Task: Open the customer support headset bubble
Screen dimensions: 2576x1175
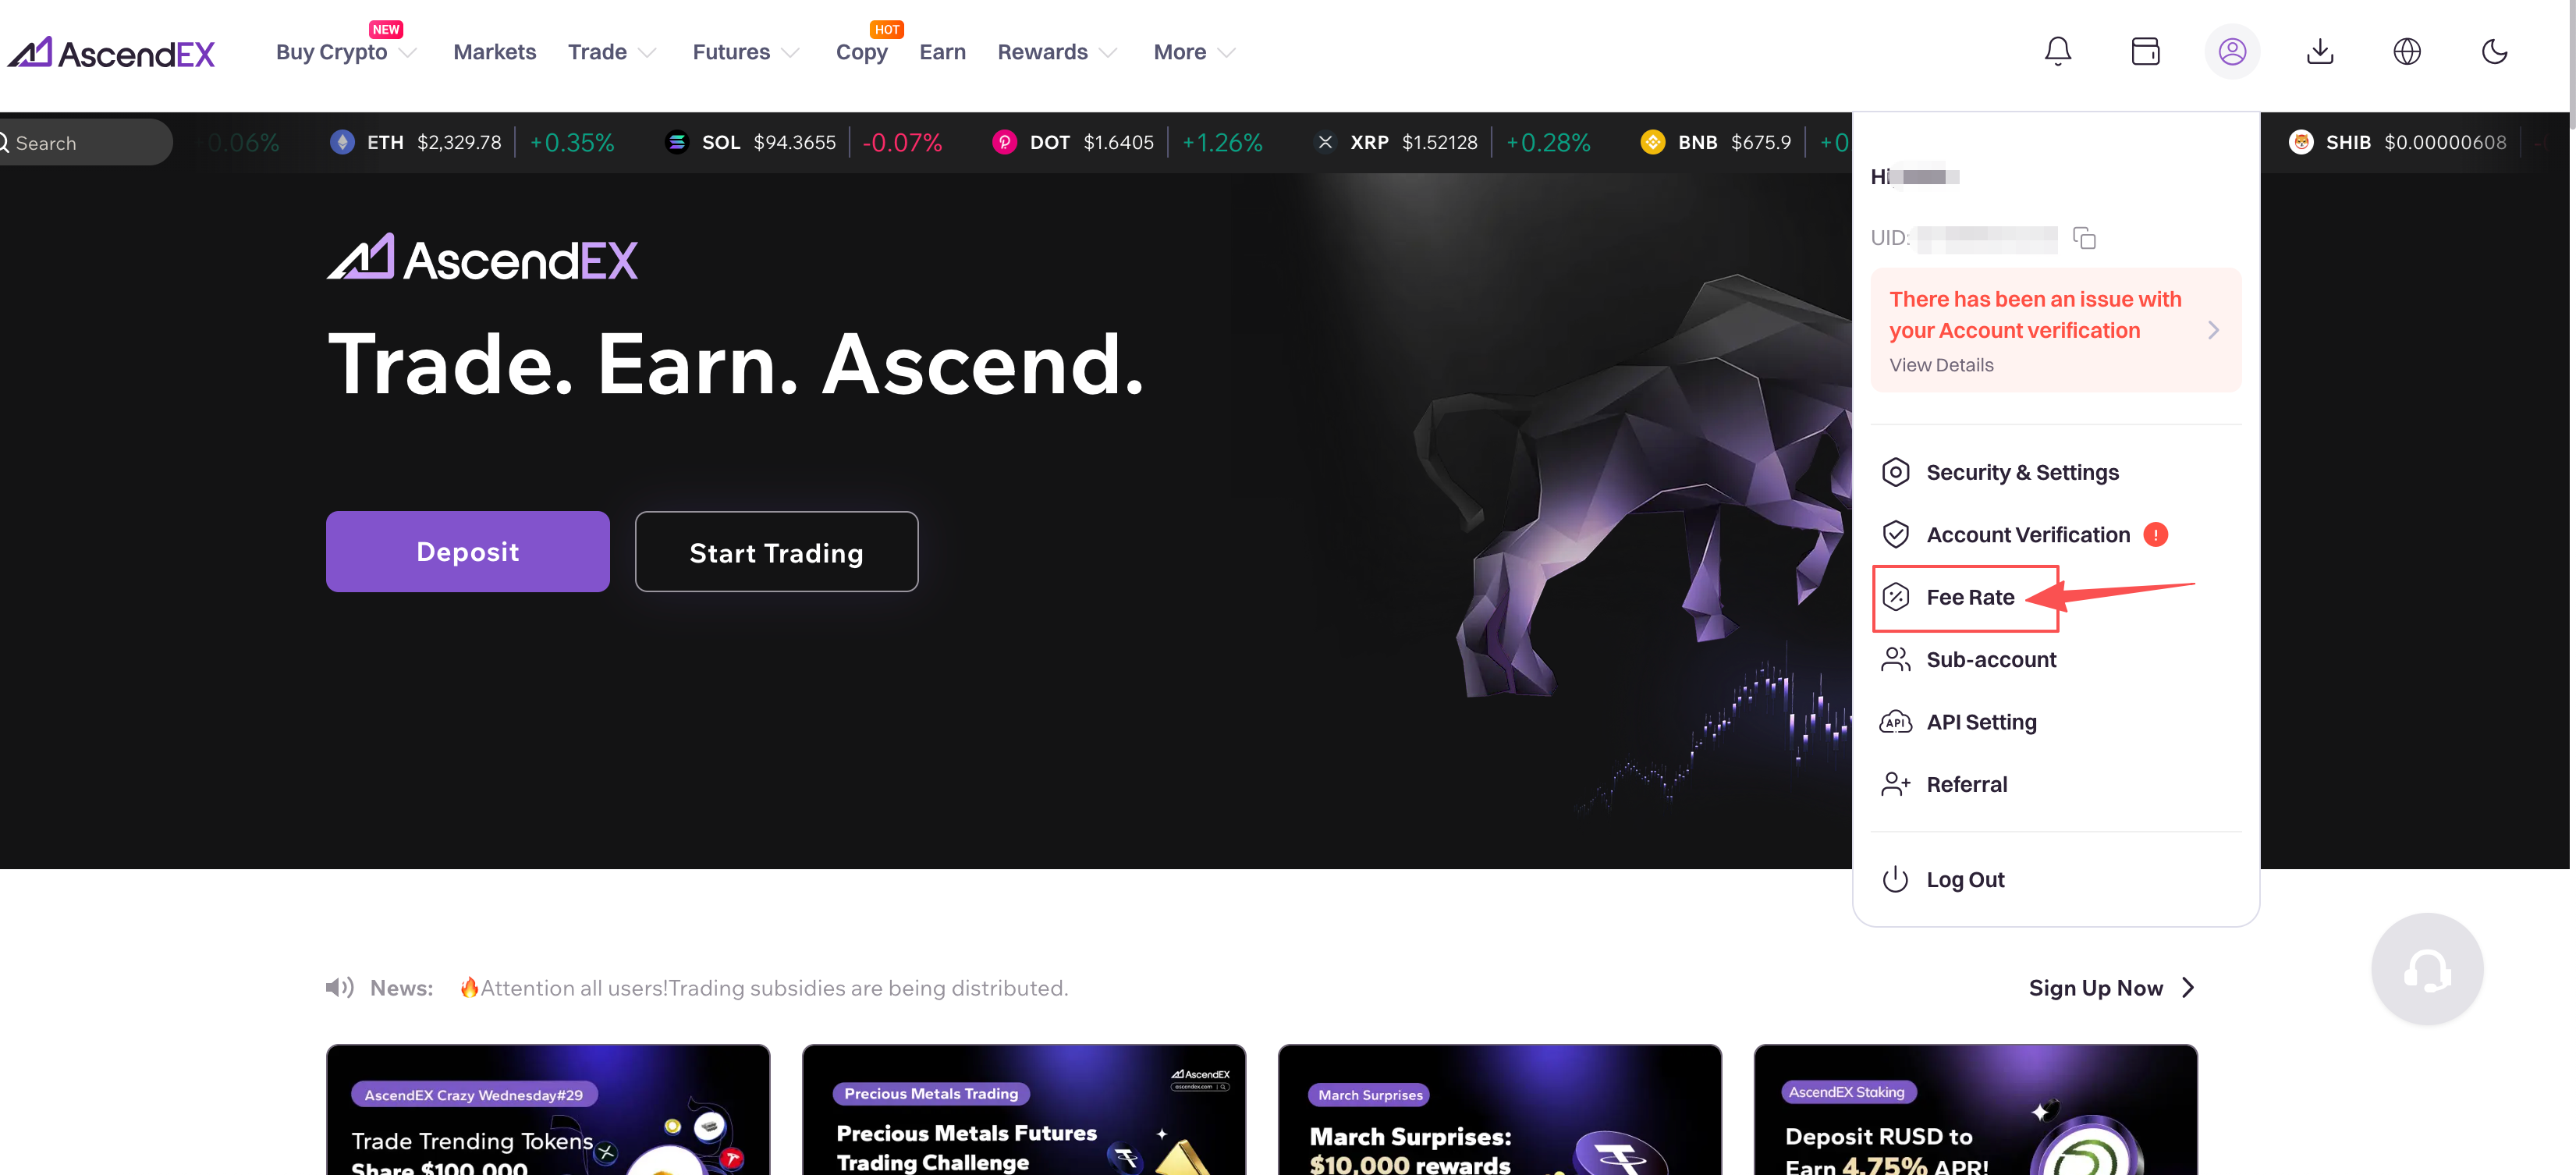Action: tap(2427, 968)
